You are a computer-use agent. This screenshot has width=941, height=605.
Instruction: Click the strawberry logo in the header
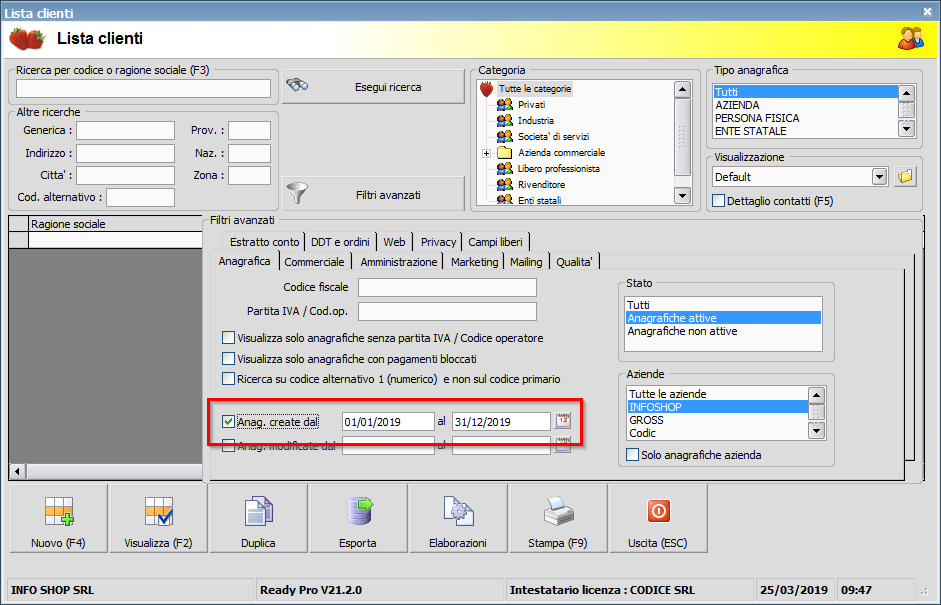point(27,39)
